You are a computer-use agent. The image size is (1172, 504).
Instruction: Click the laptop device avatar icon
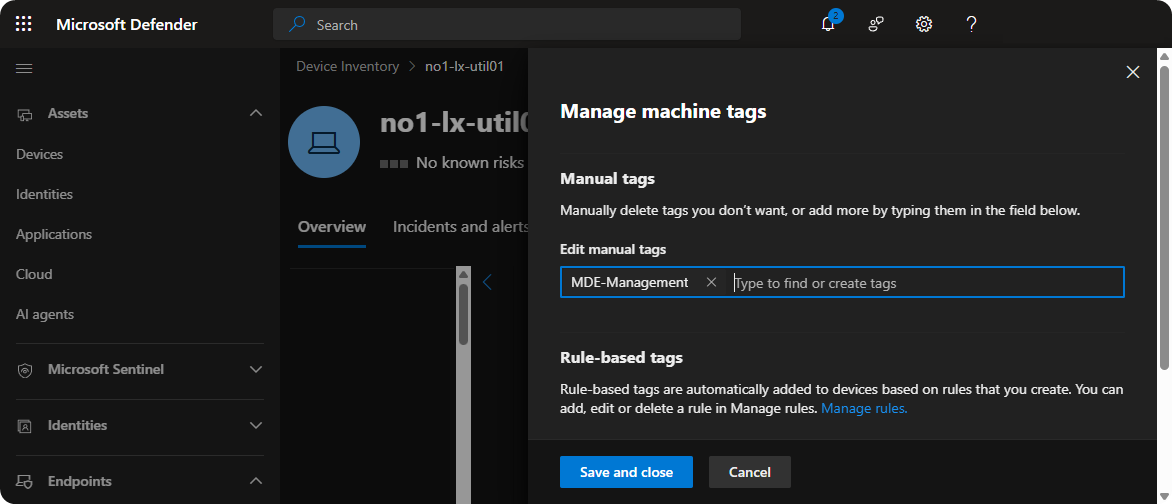coord(324,143)
